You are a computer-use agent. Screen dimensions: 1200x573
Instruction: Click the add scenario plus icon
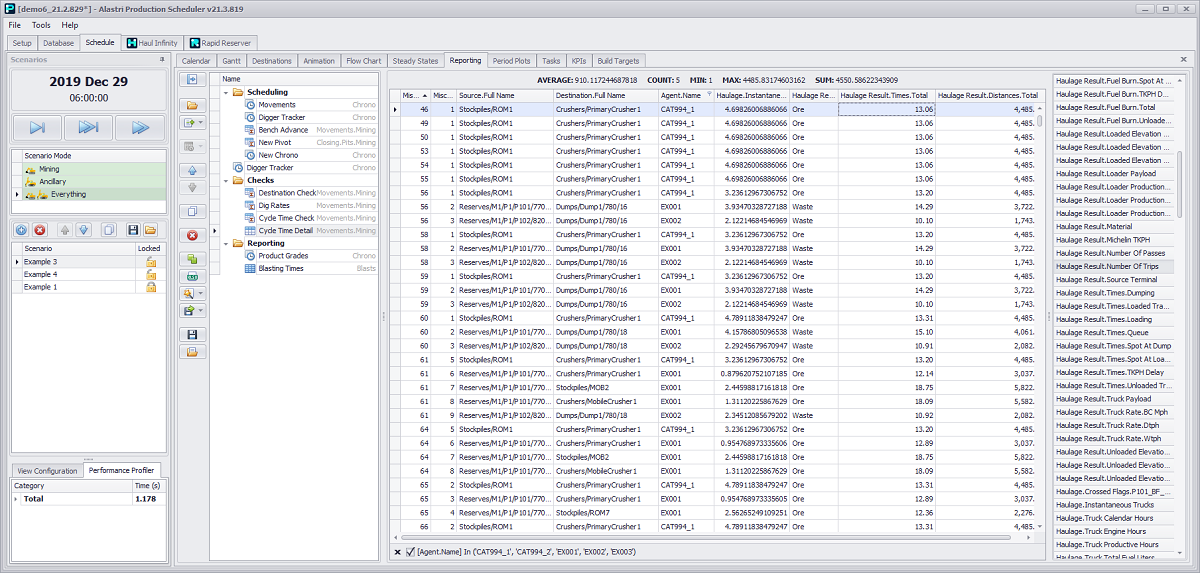21,230
